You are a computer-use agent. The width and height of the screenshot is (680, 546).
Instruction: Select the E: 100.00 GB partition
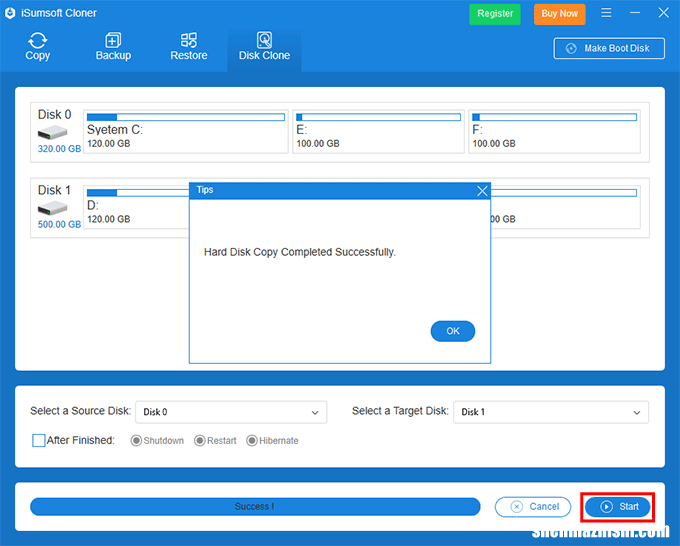point(379,132)
